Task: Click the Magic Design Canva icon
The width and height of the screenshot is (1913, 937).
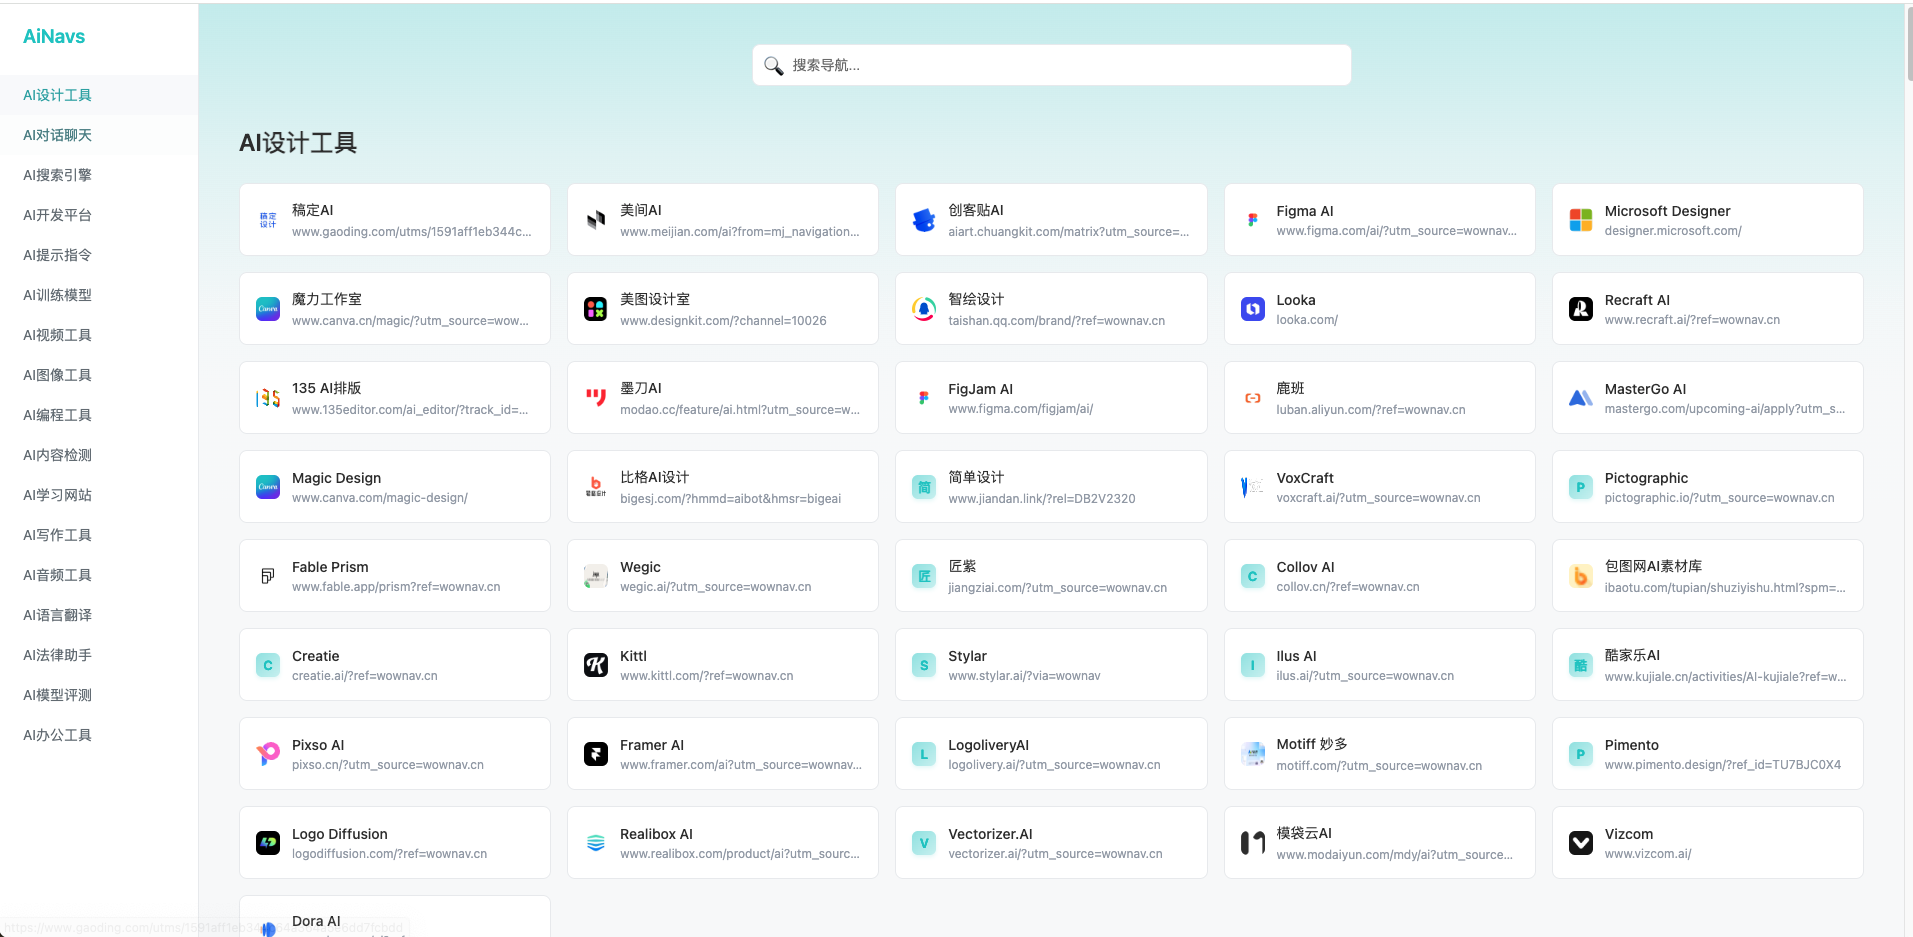Action: [268, 487]
